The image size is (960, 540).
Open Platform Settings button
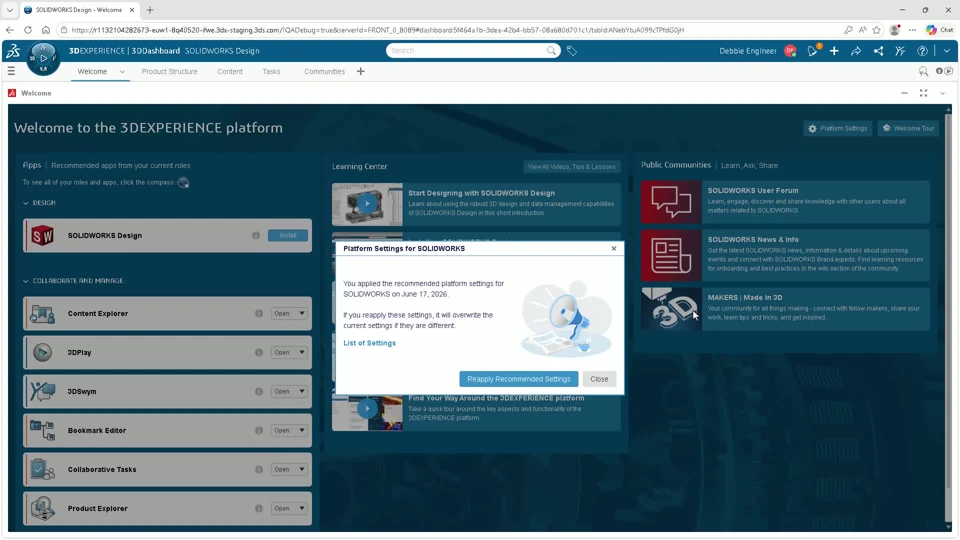point(838,129)
